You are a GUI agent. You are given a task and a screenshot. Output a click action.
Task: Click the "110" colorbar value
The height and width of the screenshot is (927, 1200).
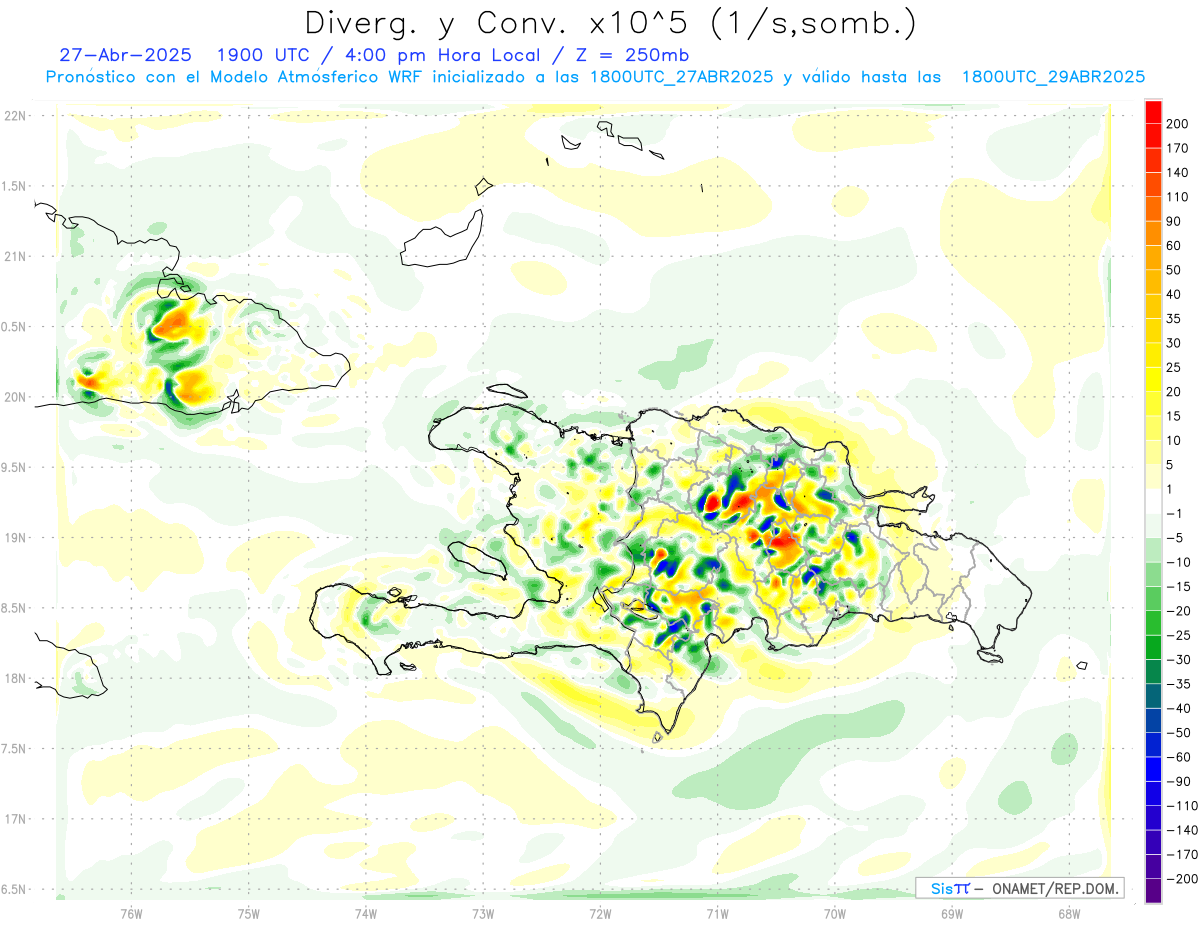[x=1178, y=197]
